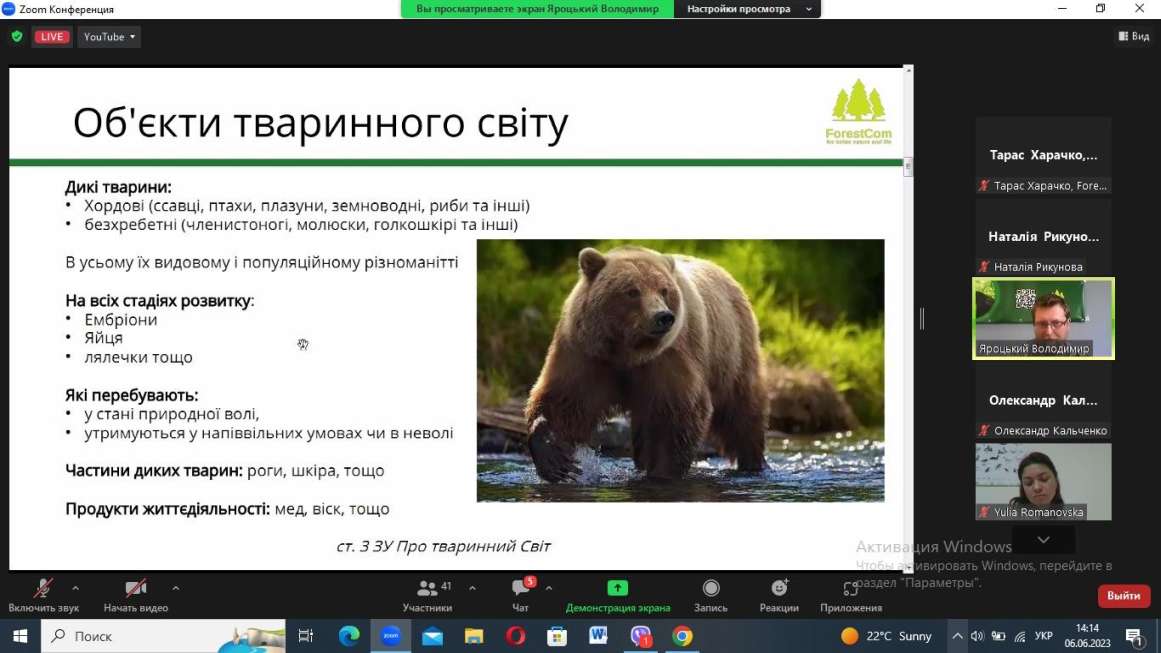Open Windows Start menu

(20, 636)
